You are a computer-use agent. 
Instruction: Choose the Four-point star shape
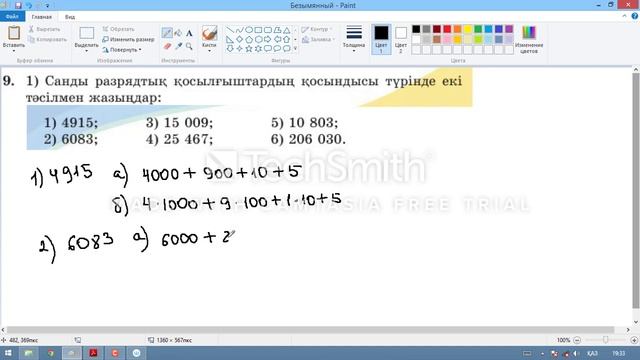pyautogui.click(x=239, y=49)
